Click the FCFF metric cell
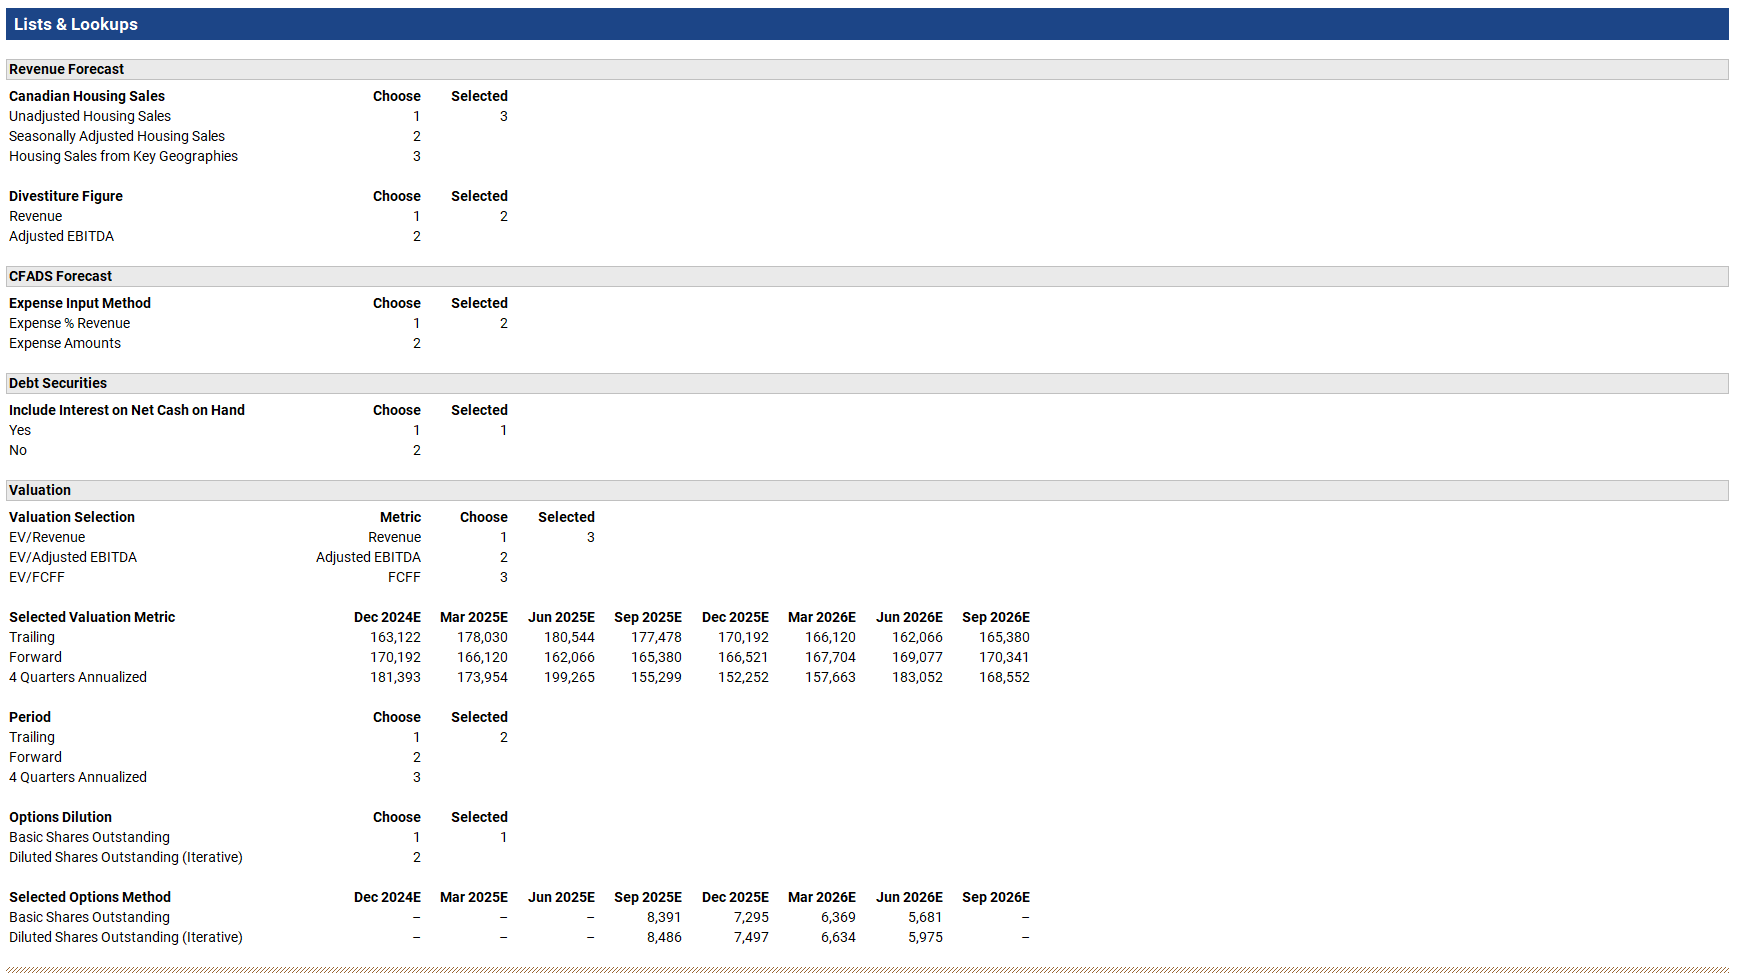The width and height of the screenshot is (1739, 979). tap(404, 577)
